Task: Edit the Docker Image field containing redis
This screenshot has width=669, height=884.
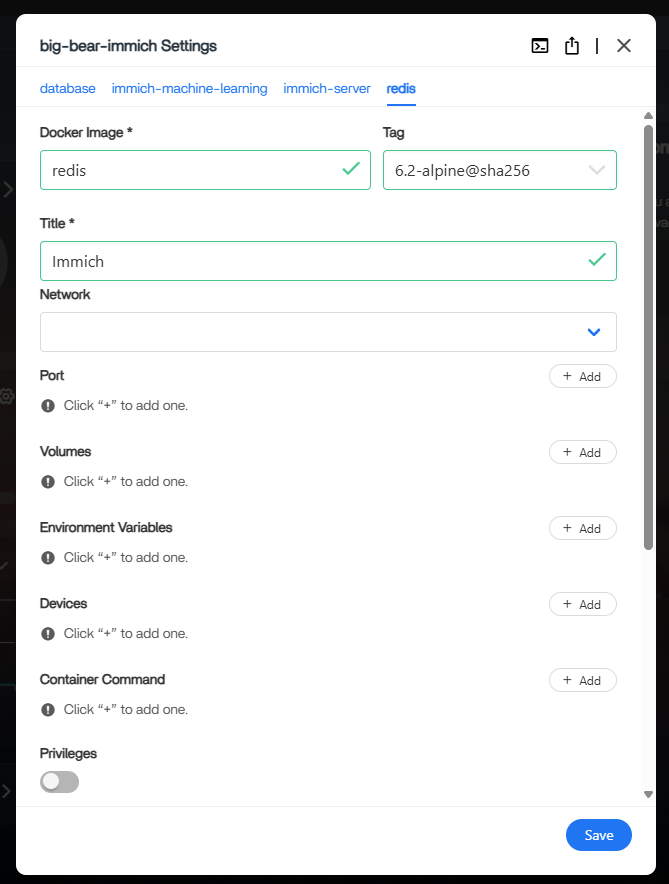Action: [x=205, y=170]
